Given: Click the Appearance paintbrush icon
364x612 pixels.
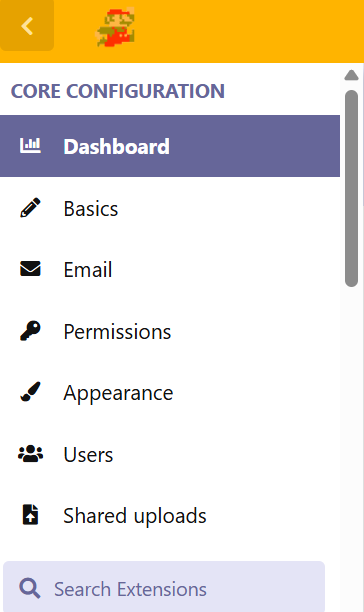Looking at the screenshot, I should click(x=30, y=392).
